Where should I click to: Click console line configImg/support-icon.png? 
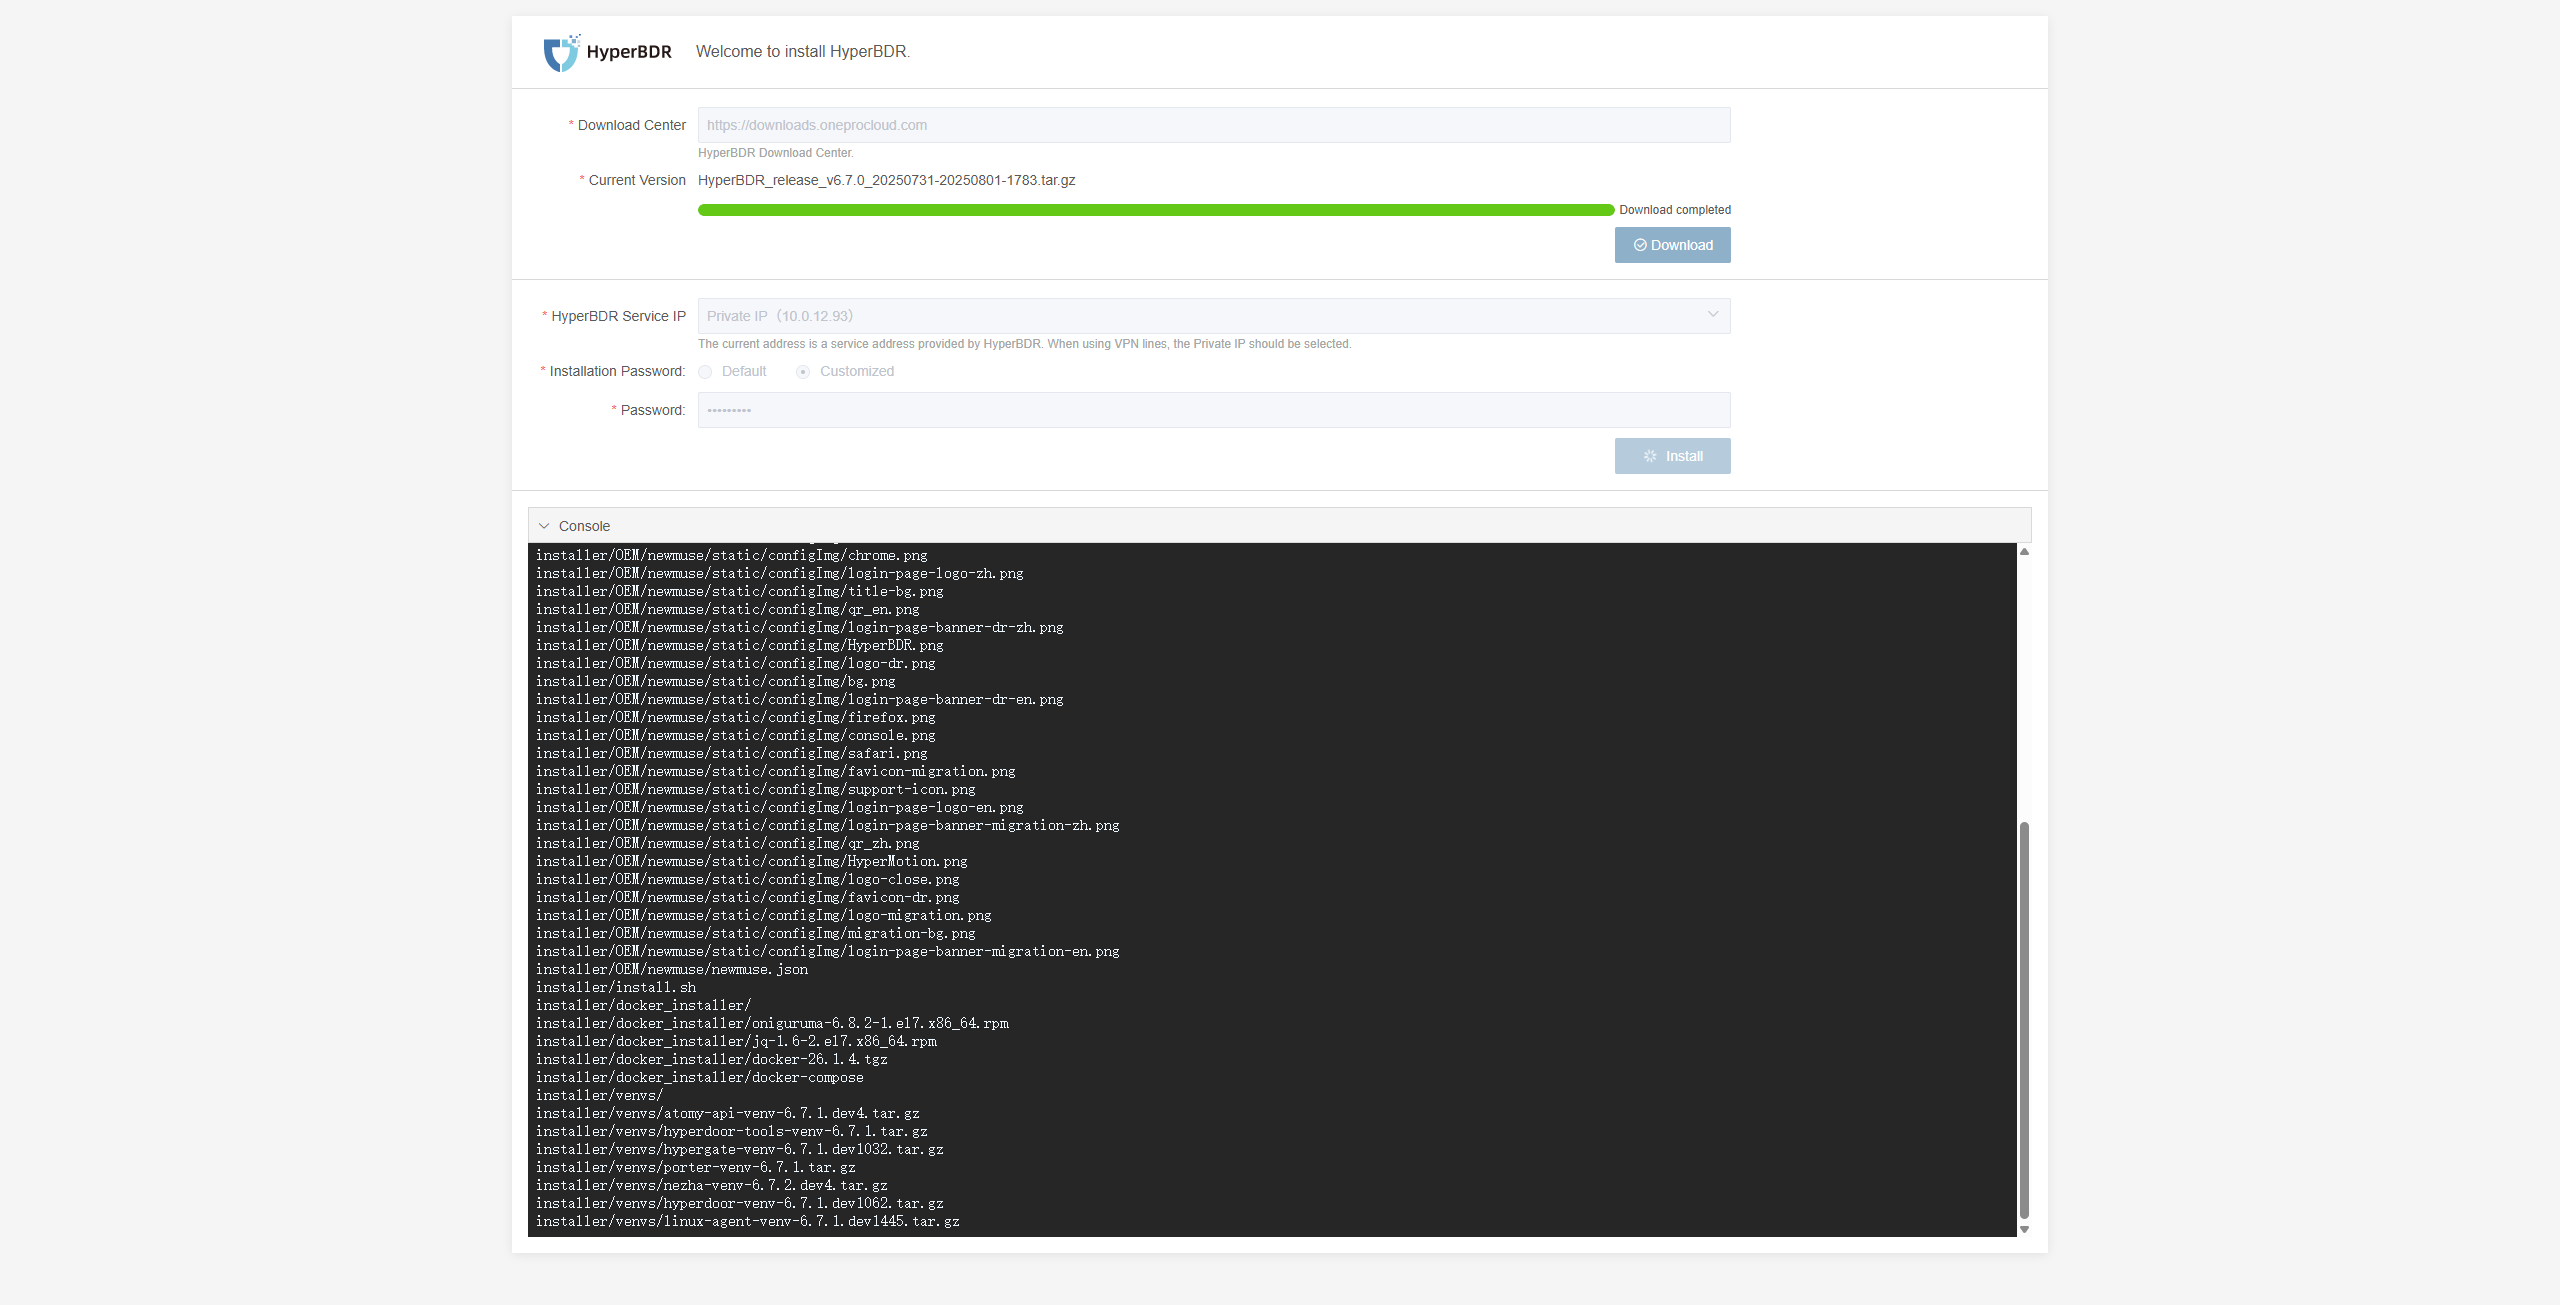coord(756,789)
